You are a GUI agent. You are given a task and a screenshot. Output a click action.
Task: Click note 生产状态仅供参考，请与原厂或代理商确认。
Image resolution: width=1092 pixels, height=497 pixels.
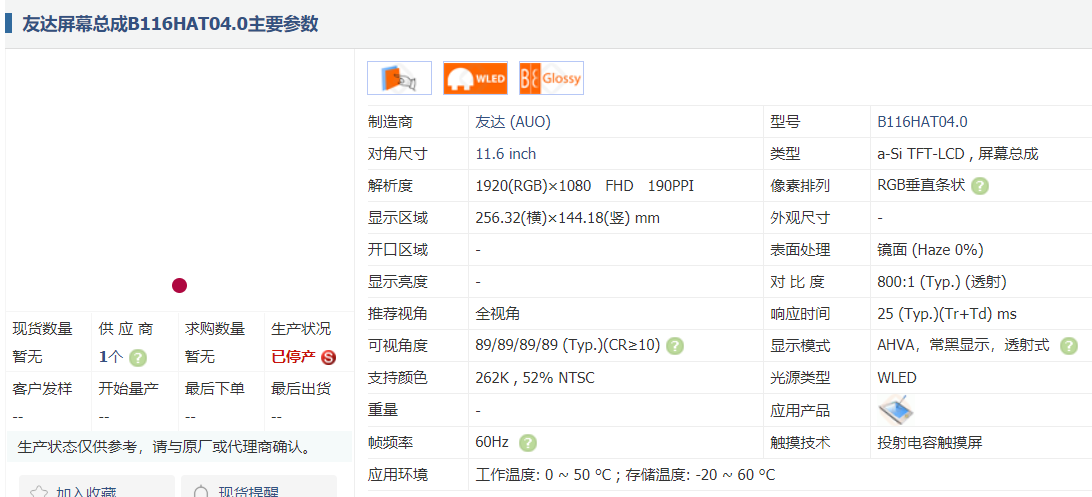pos(164,447)
